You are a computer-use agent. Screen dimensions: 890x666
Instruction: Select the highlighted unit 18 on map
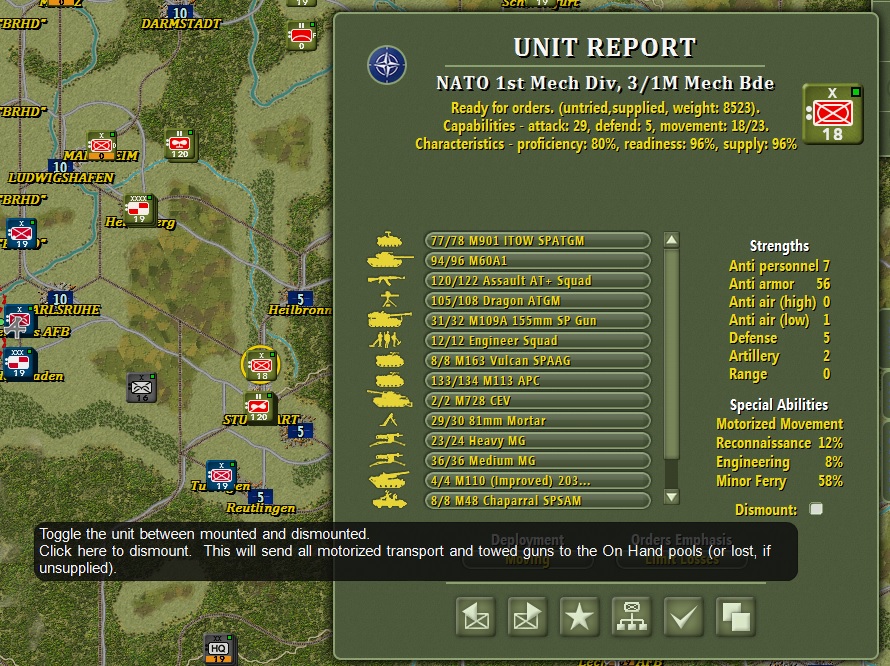pyautogui.click(x=261, y=366)
